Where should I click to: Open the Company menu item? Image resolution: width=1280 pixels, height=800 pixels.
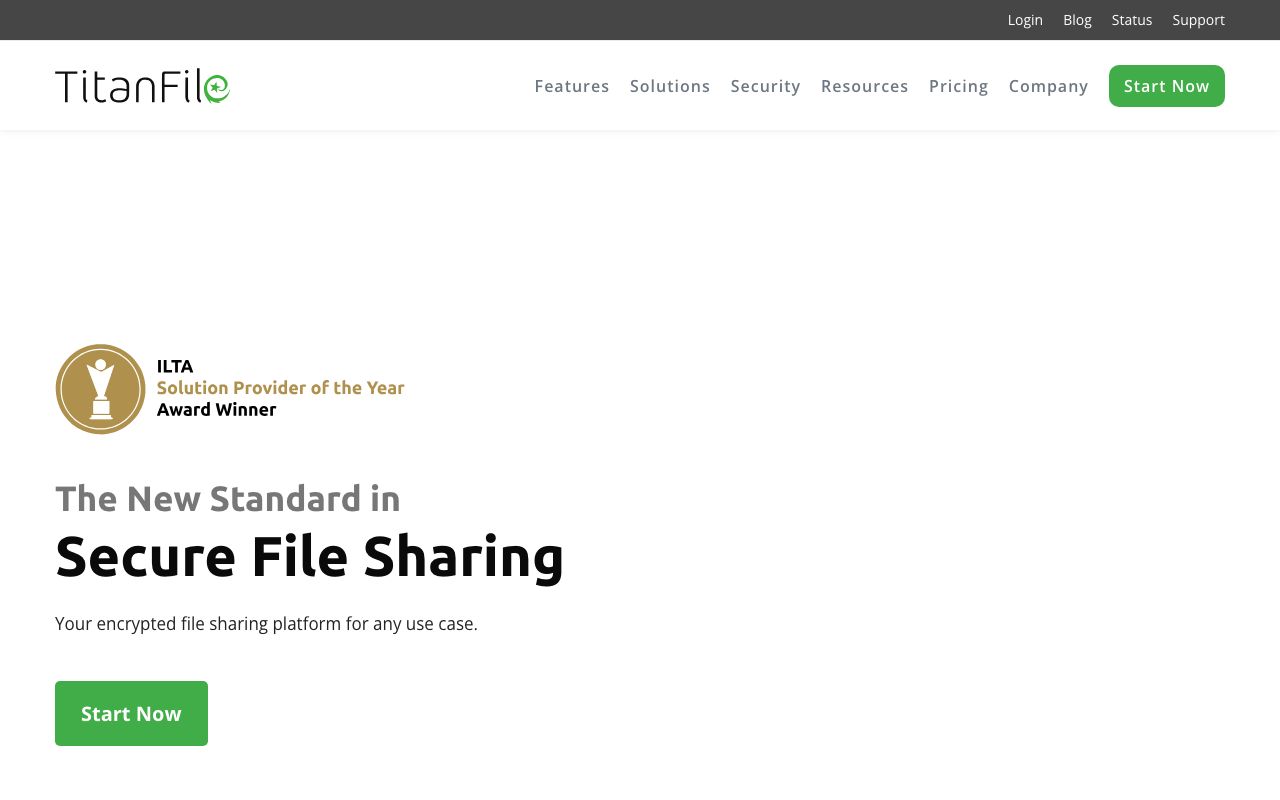1048,86
